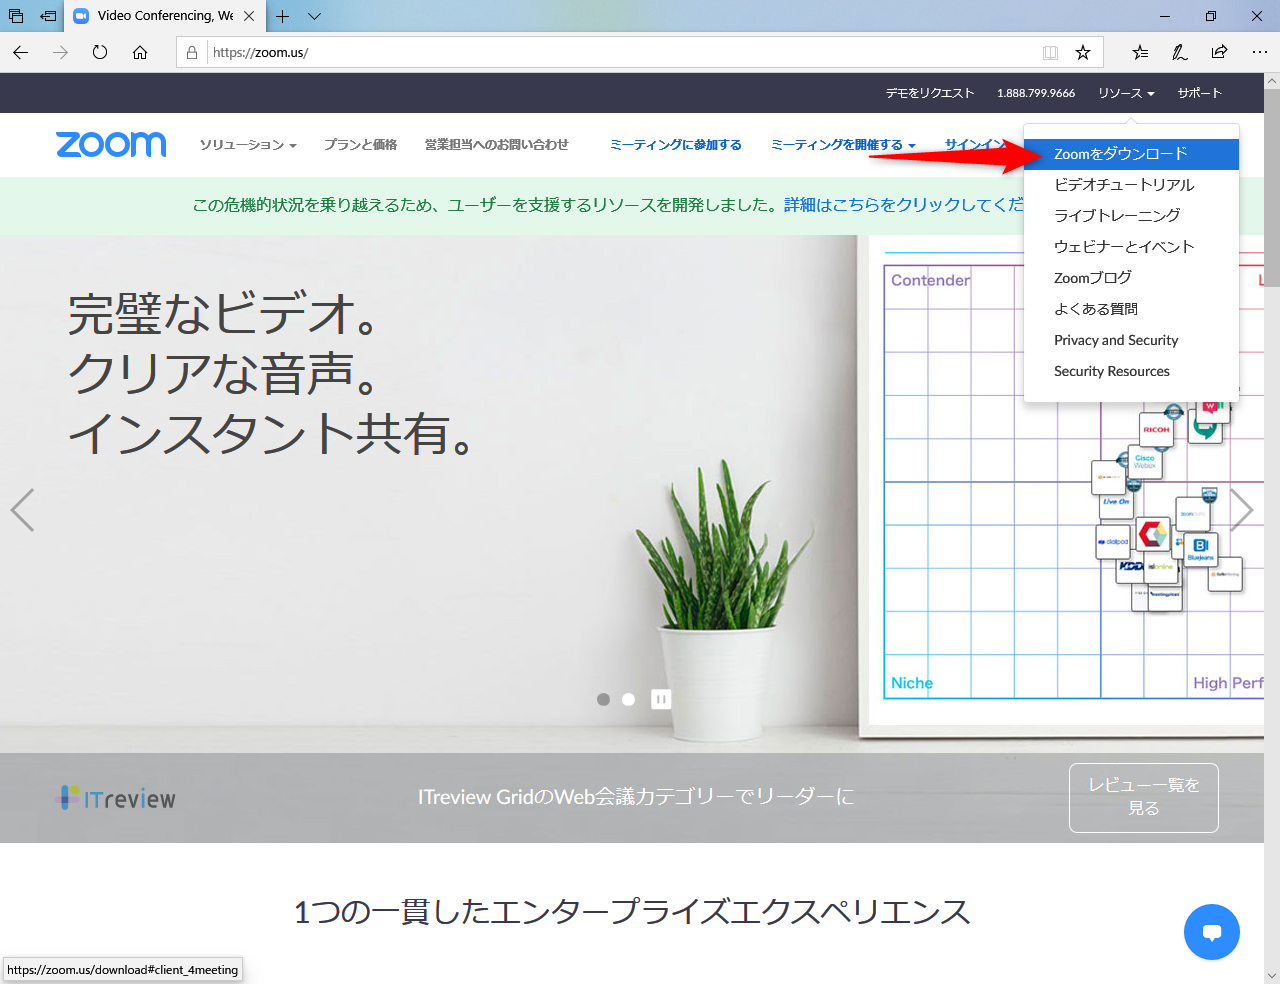Screen dimensions: 1280x984
Task: Show tab previews chevron
Action: (x=314, y=16)
